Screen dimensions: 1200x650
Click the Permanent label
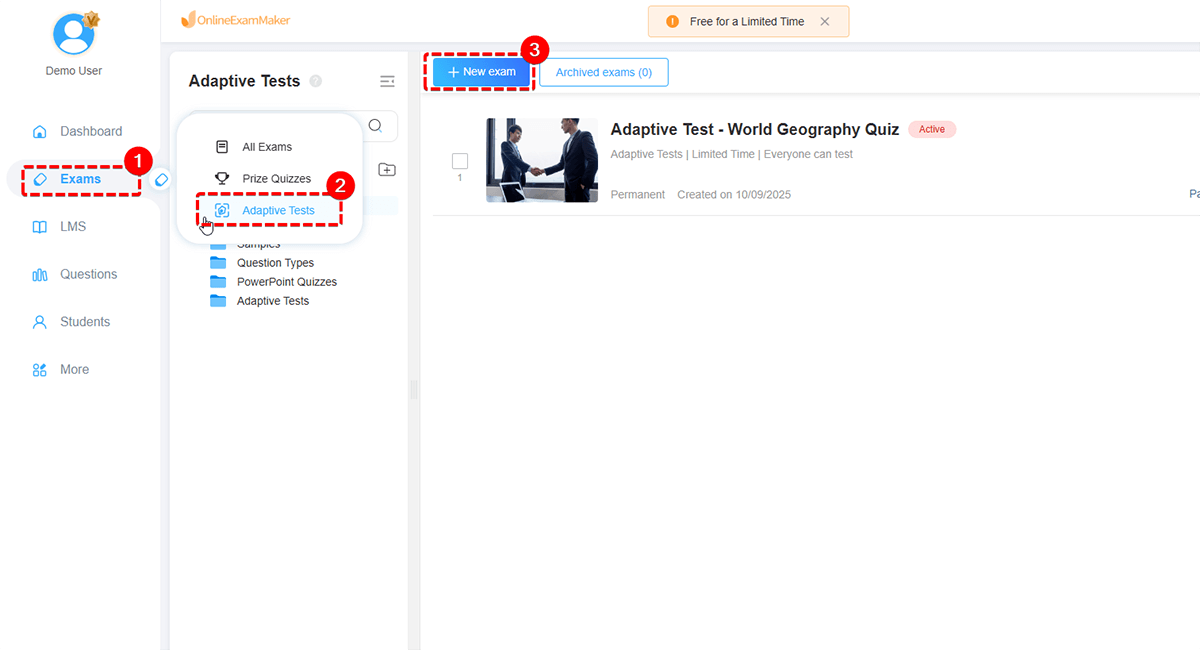point(638,194)
